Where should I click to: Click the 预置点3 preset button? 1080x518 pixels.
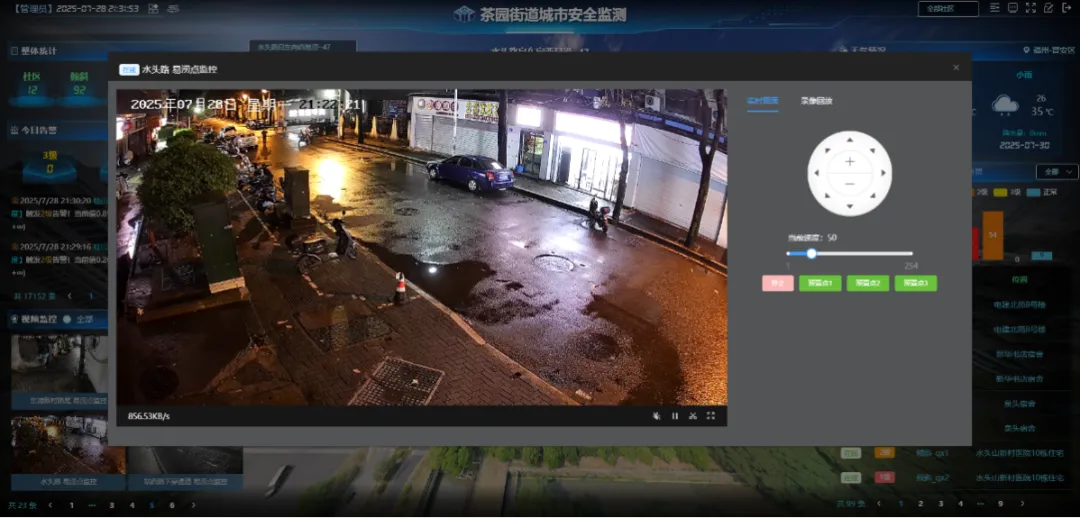[x=915, y=283]
